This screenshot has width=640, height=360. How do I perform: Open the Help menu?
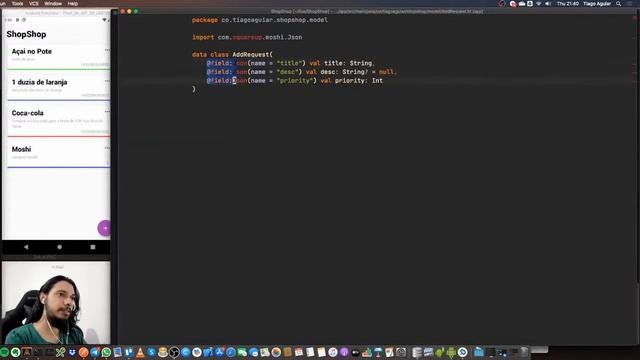73,4
